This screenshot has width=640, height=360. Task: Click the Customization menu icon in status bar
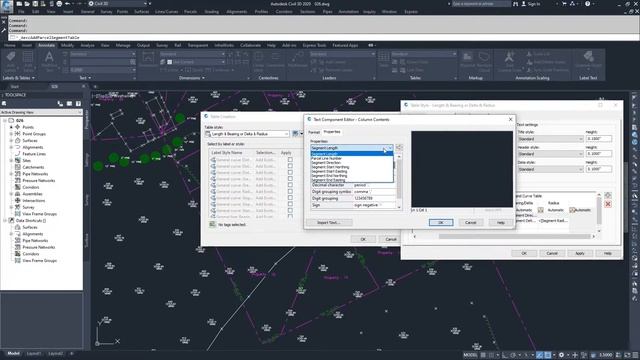[x=635, y=355]
